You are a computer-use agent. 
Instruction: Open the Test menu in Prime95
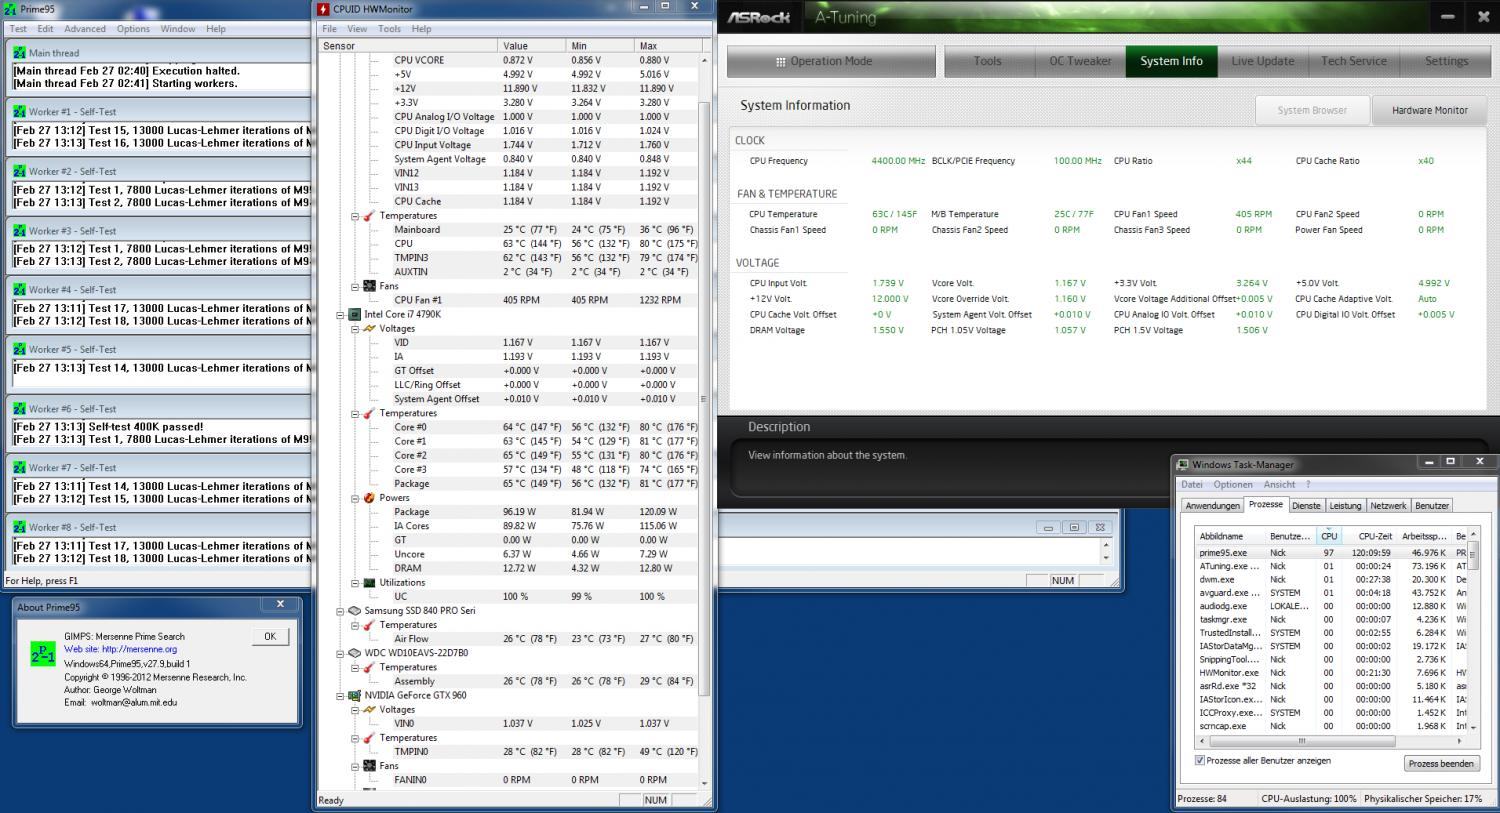point(18,29)
